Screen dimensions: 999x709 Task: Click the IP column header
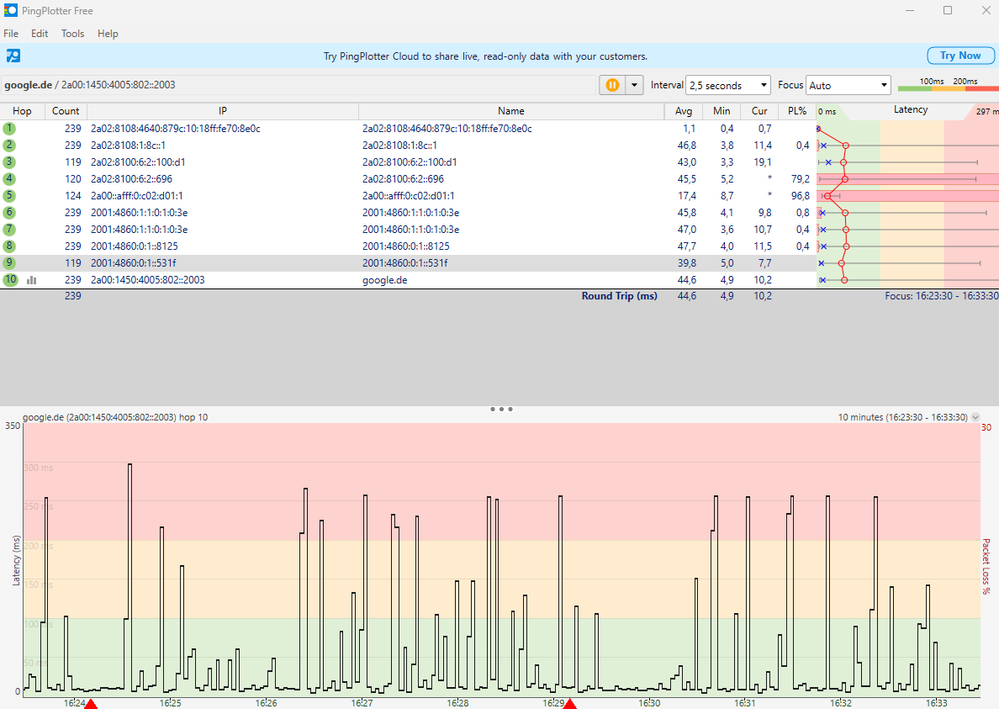pyautogui.click(x=222, y=111)
